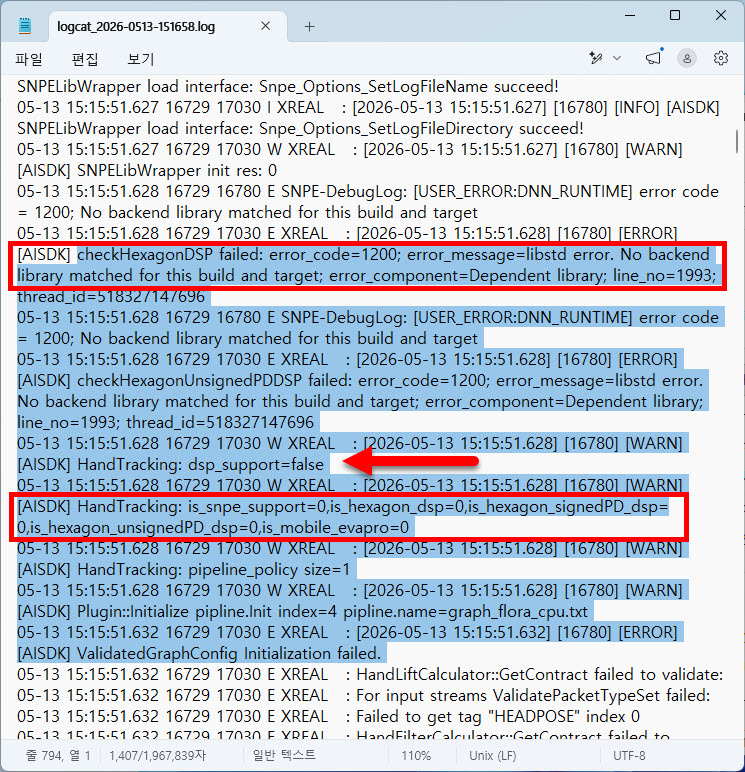745x772 pixels.
Task: Click the line and column indicator 줄 794, 열 1
Action: click(x=58, y=755)
